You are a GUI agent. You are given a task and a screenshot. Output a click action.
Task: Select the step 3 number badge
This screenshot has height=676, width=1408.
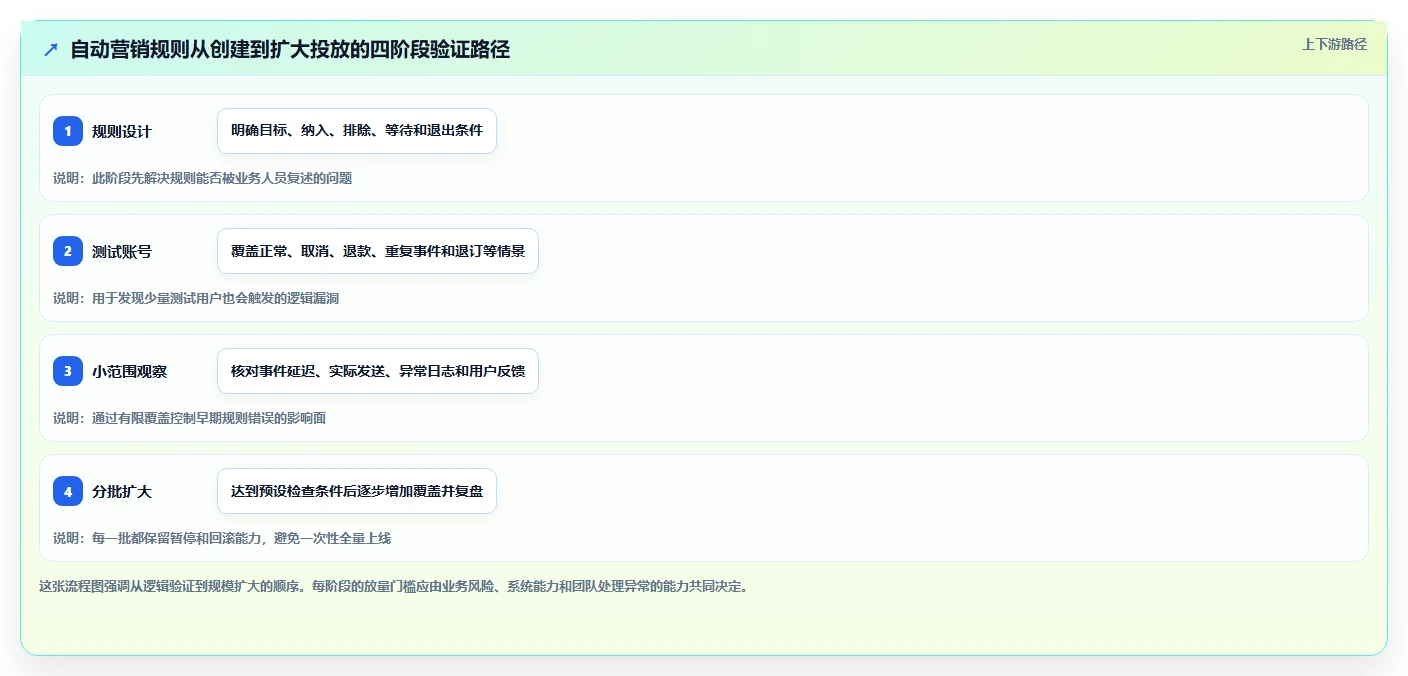[x=68, y=371]
